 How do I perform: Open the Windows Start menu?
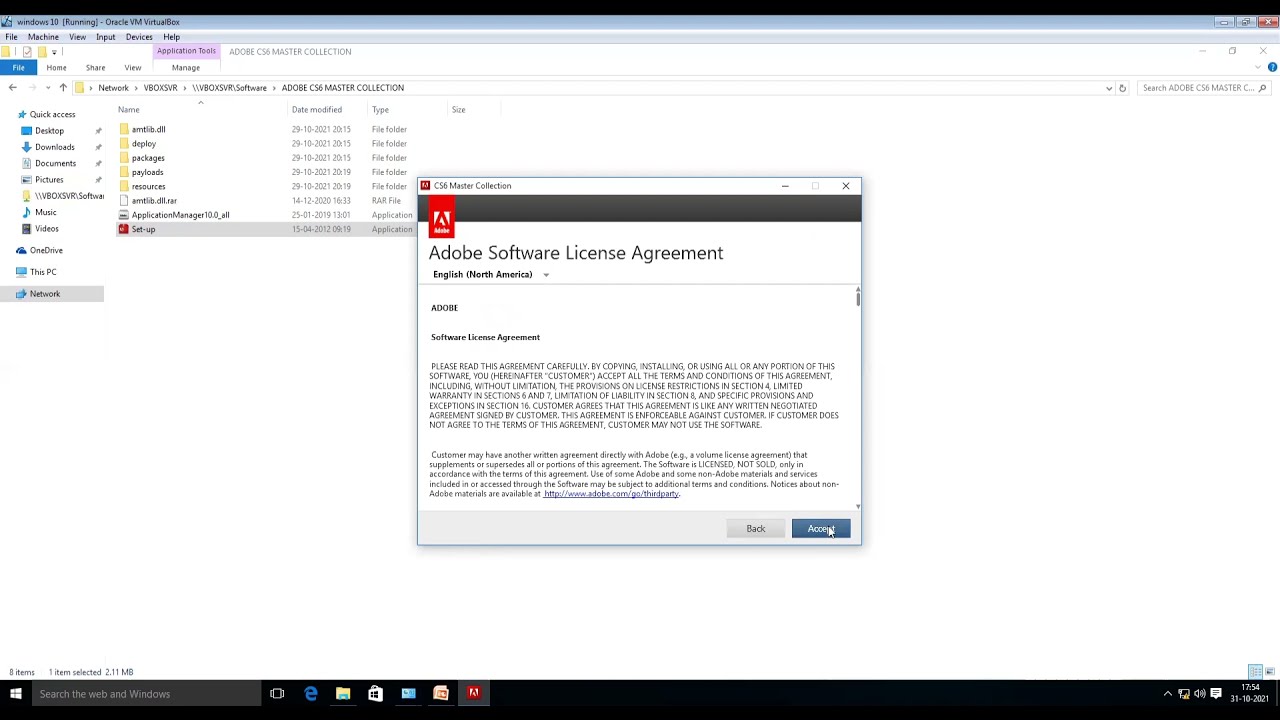click(15, 694)
